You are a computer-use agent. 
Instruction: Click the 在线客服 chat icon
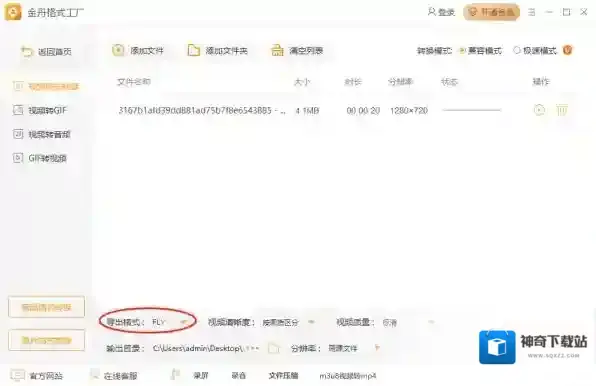(x=94, y=375)
